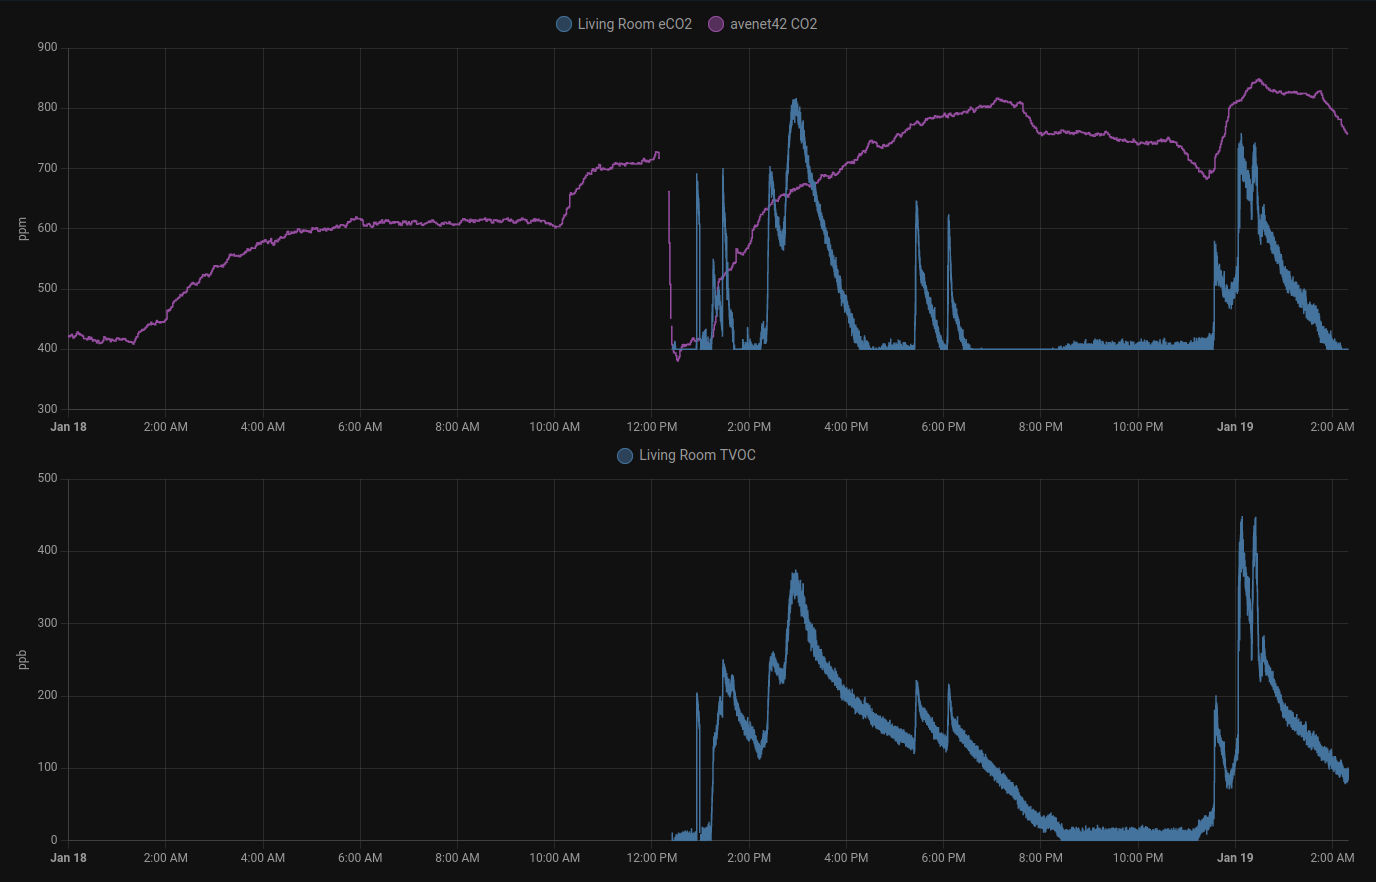
Task: Click '4:00 AM' on the bottom chart axis
Action: [x=263, y=858]
